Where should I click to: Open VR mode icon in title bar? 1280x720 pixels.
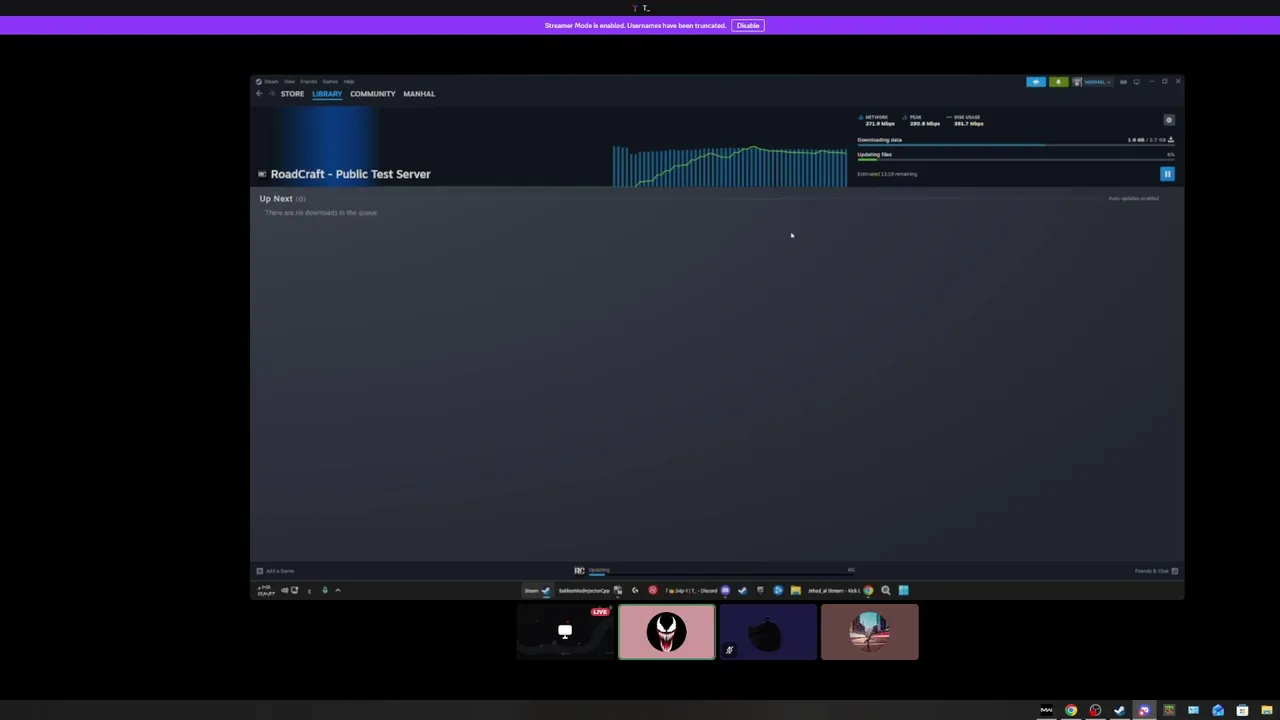(1123, 82)
